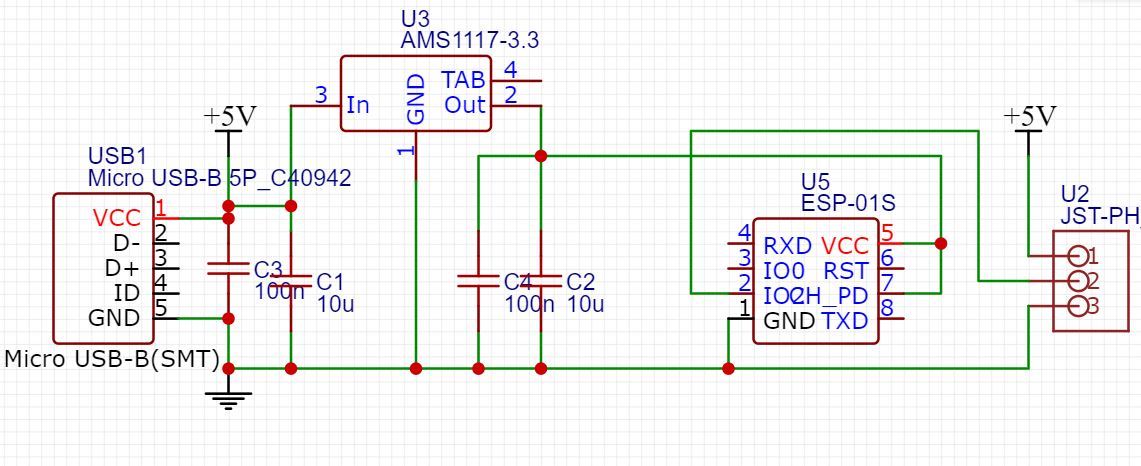Click the TXD pin label on ESP-01S
Screen dimensions: 1141x466
click(x=845, y=320)
